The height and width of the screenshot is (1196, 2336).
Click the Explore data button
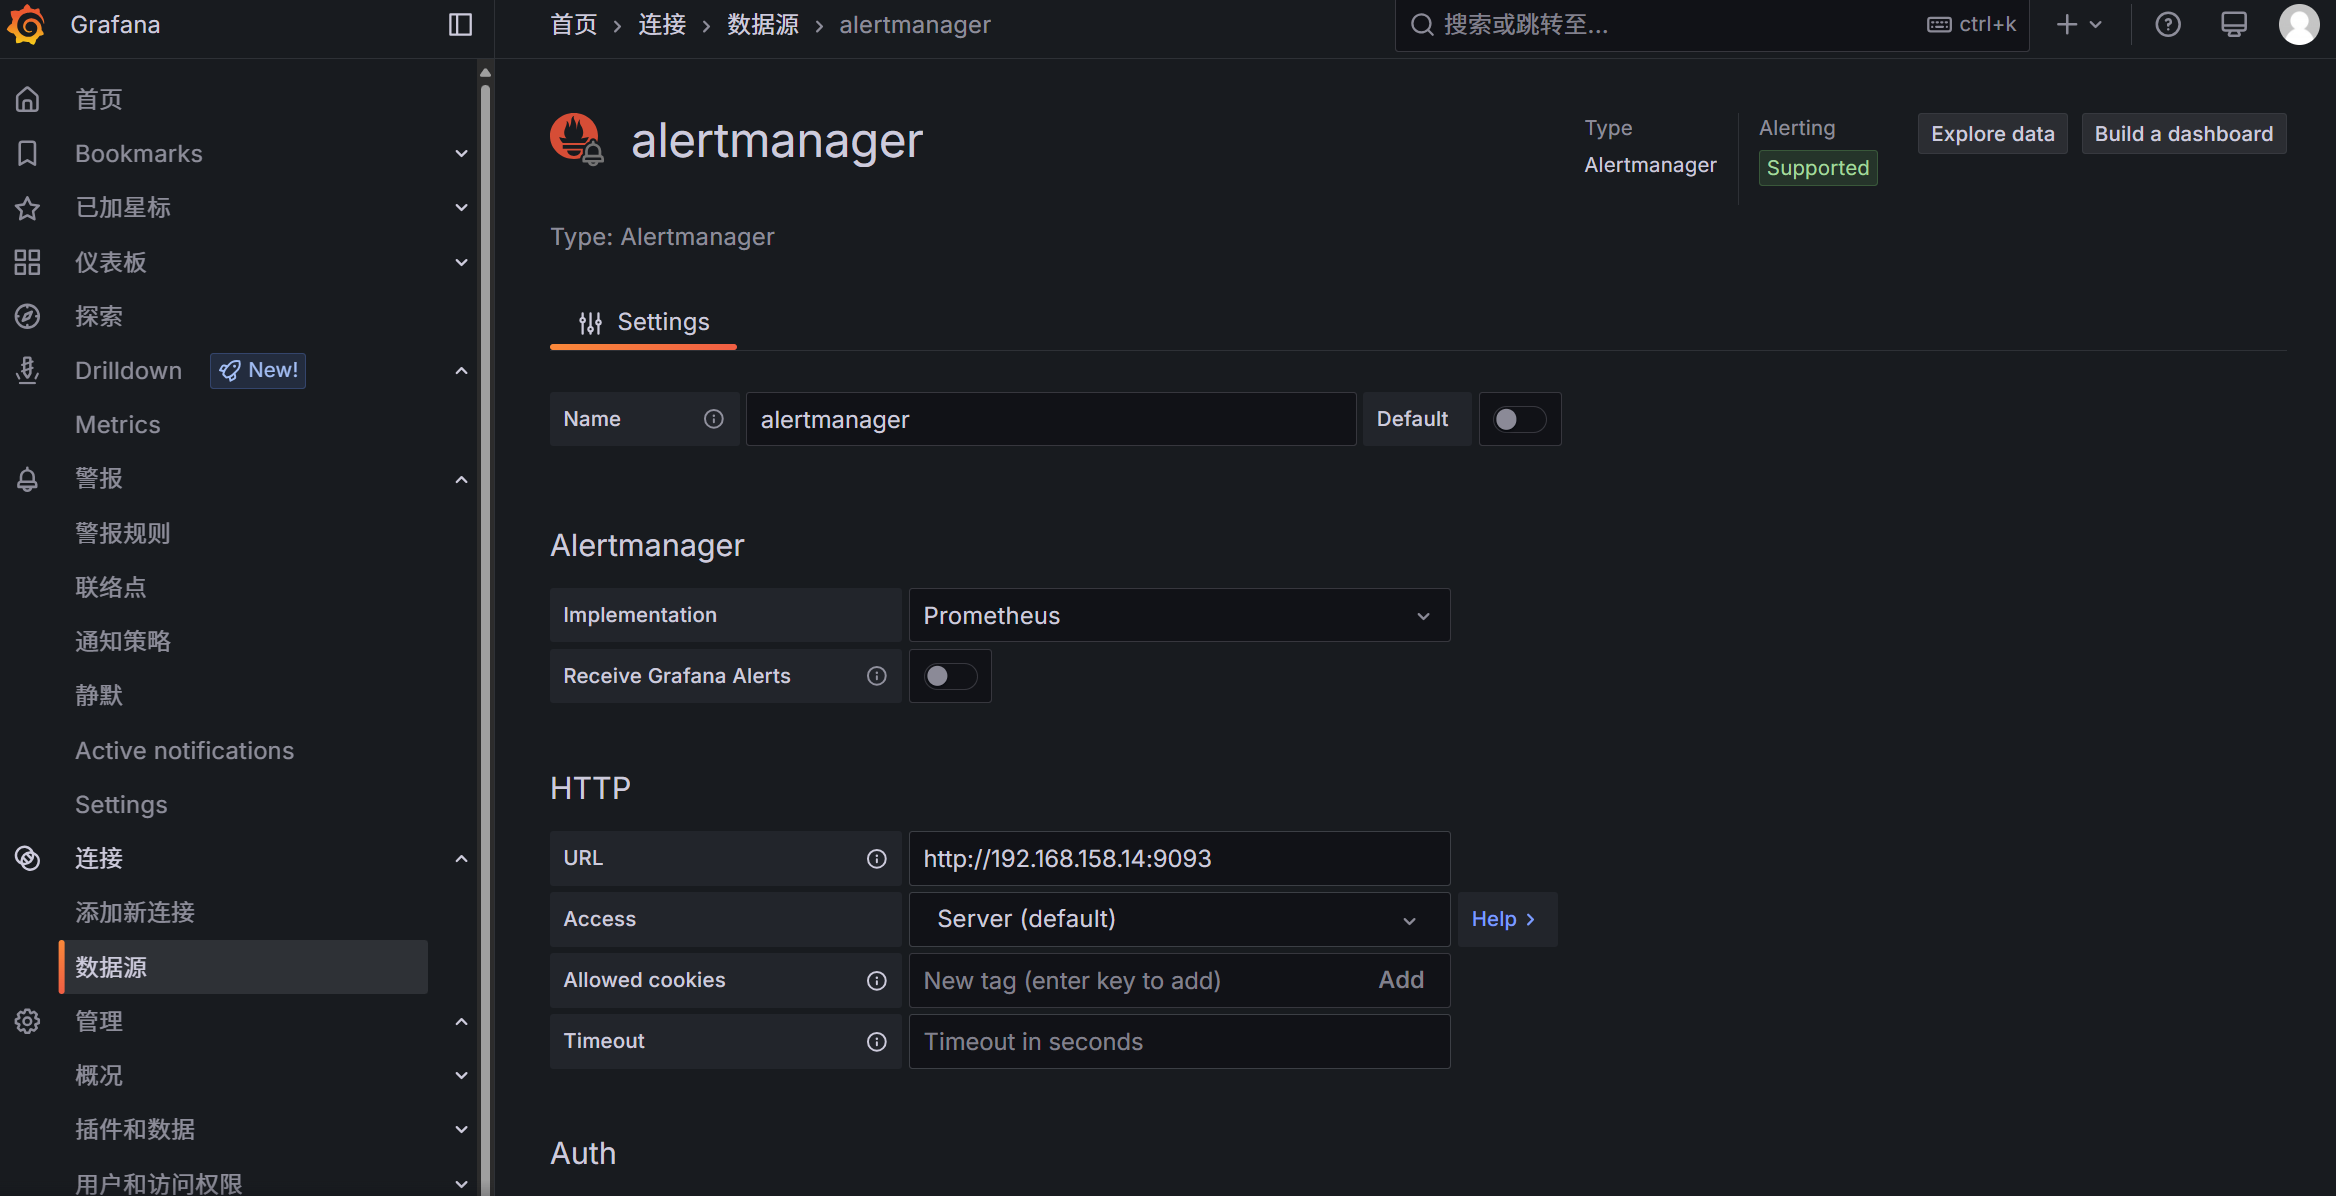click(x=1992, y=133)
